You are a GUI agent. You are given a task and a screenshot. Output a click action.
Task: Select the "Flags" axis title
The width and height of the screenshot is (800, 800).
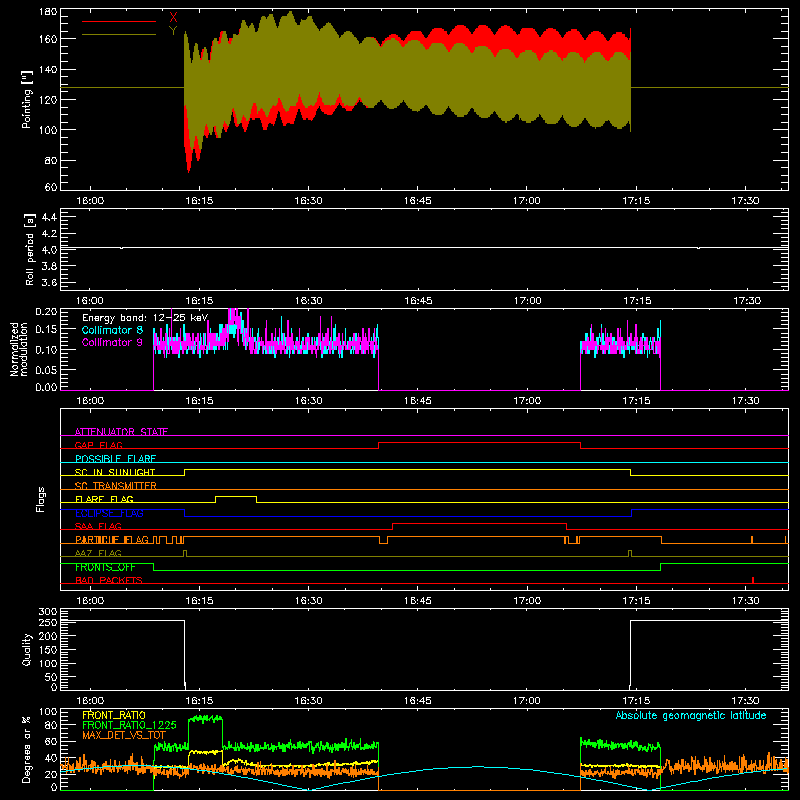click(41, 499)
